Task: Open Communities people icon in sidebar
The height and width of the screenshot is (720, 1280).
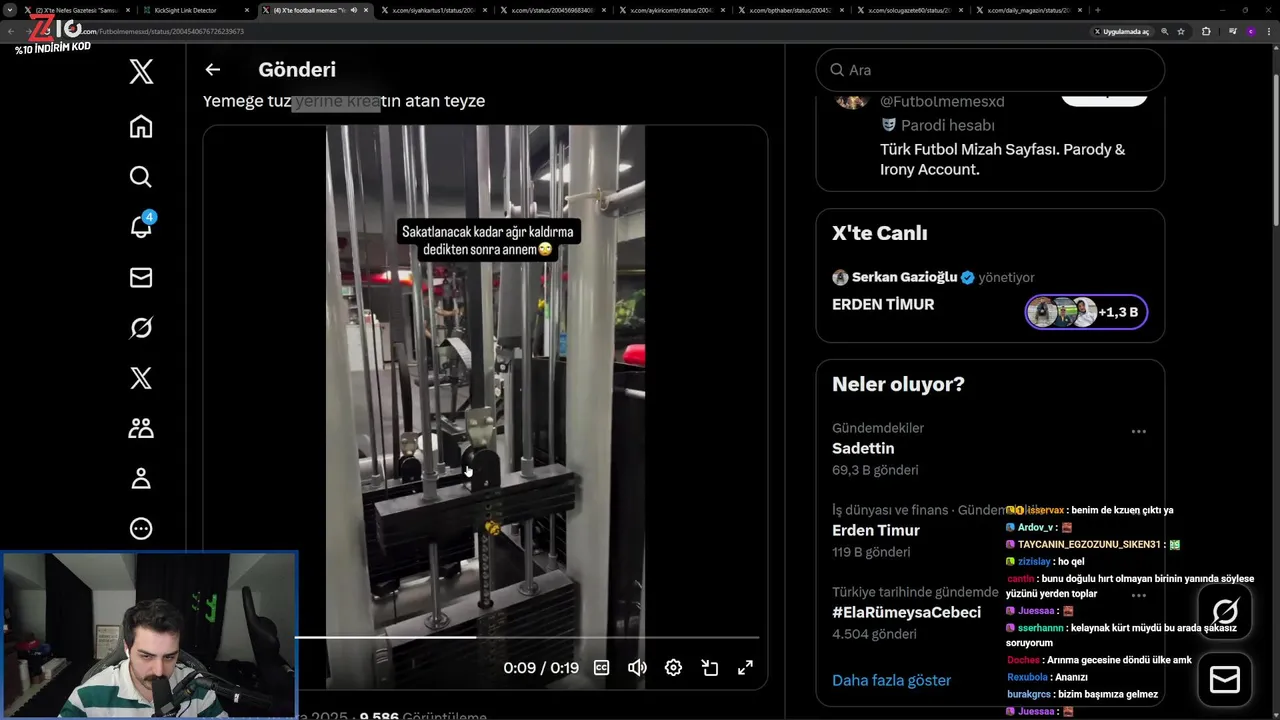Action: 141,428
